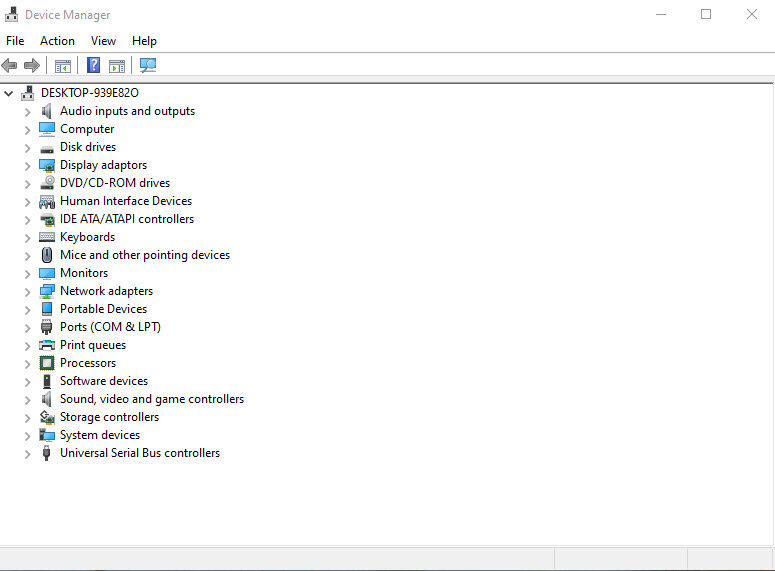This screenshot has height=571, width=775.
Task: Open the Help menu
Action: click(144, 41)
